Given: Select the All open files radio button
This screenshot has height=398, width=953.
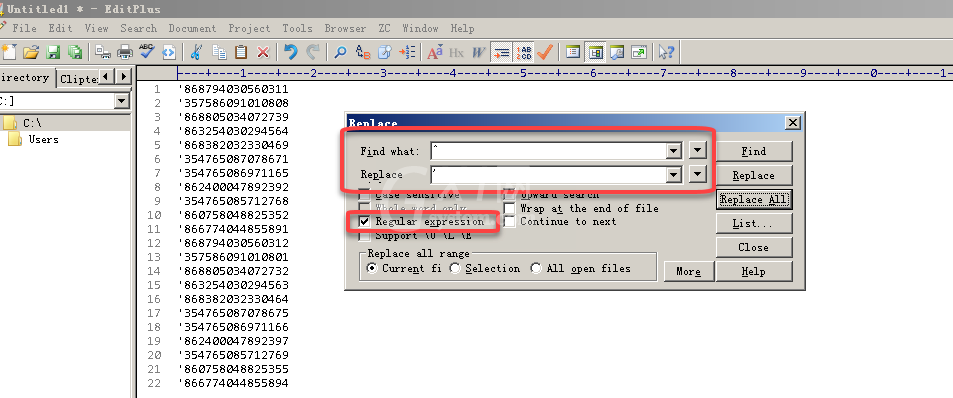Looking at the screenshot, I should (536, 268).
